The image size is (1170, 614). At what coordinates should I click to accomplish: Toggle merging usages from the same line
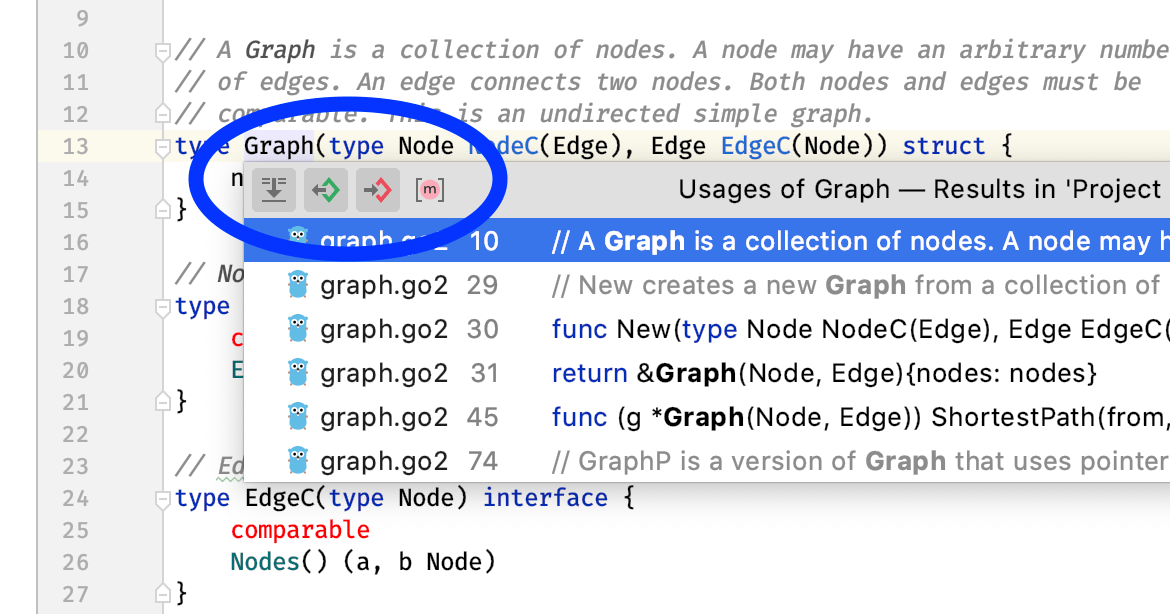tap(274, 189)
